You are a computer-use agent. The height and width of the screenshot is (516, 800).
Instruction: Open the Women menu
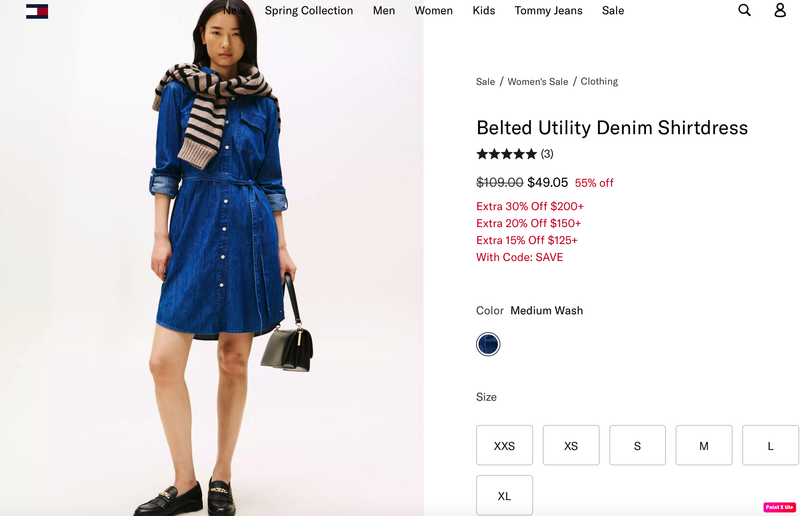[x=433, y=11]
